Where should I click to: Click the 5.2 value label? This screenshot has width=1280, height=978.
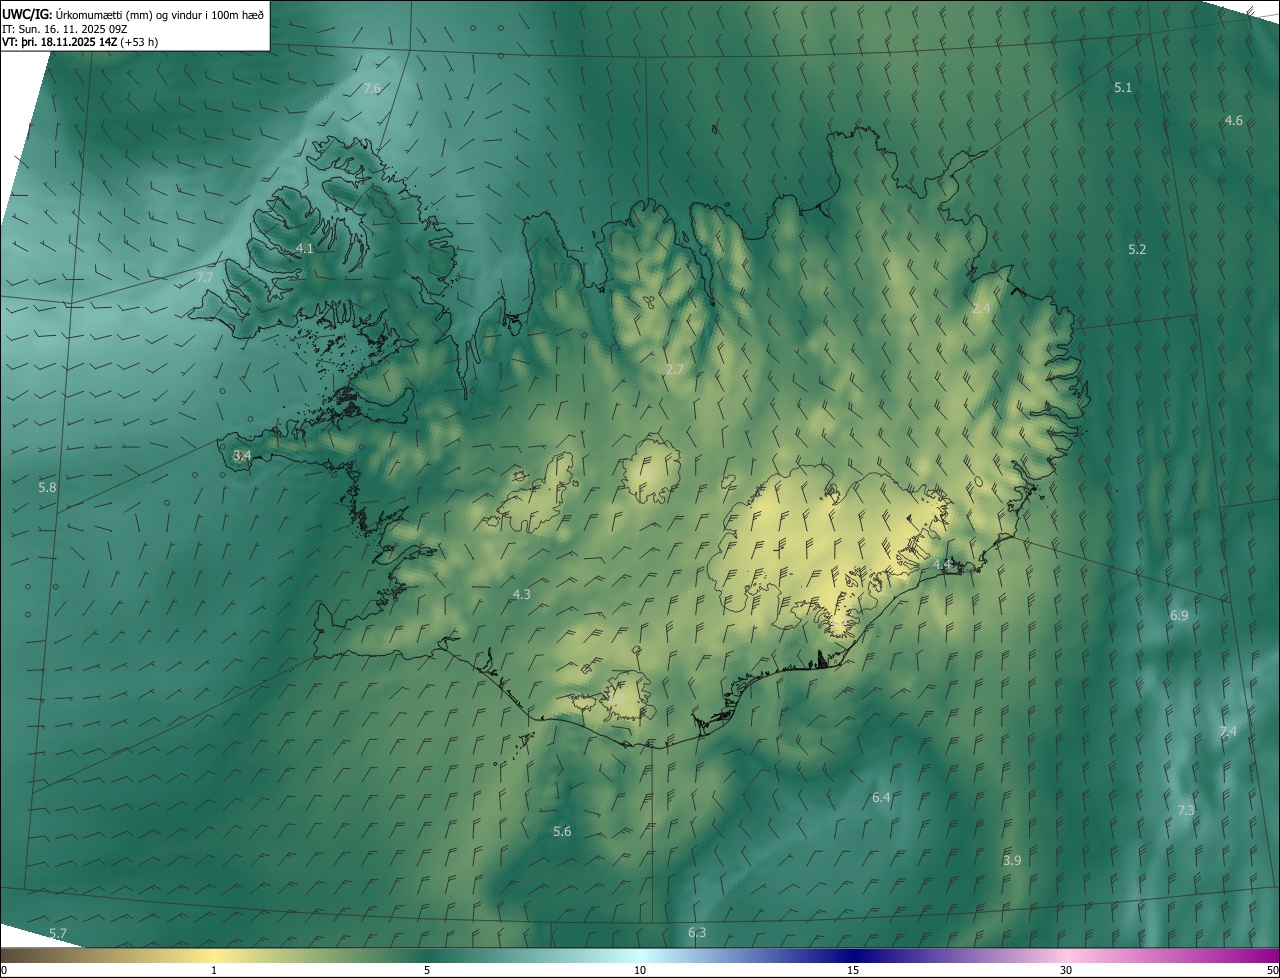pos(1137,249)
